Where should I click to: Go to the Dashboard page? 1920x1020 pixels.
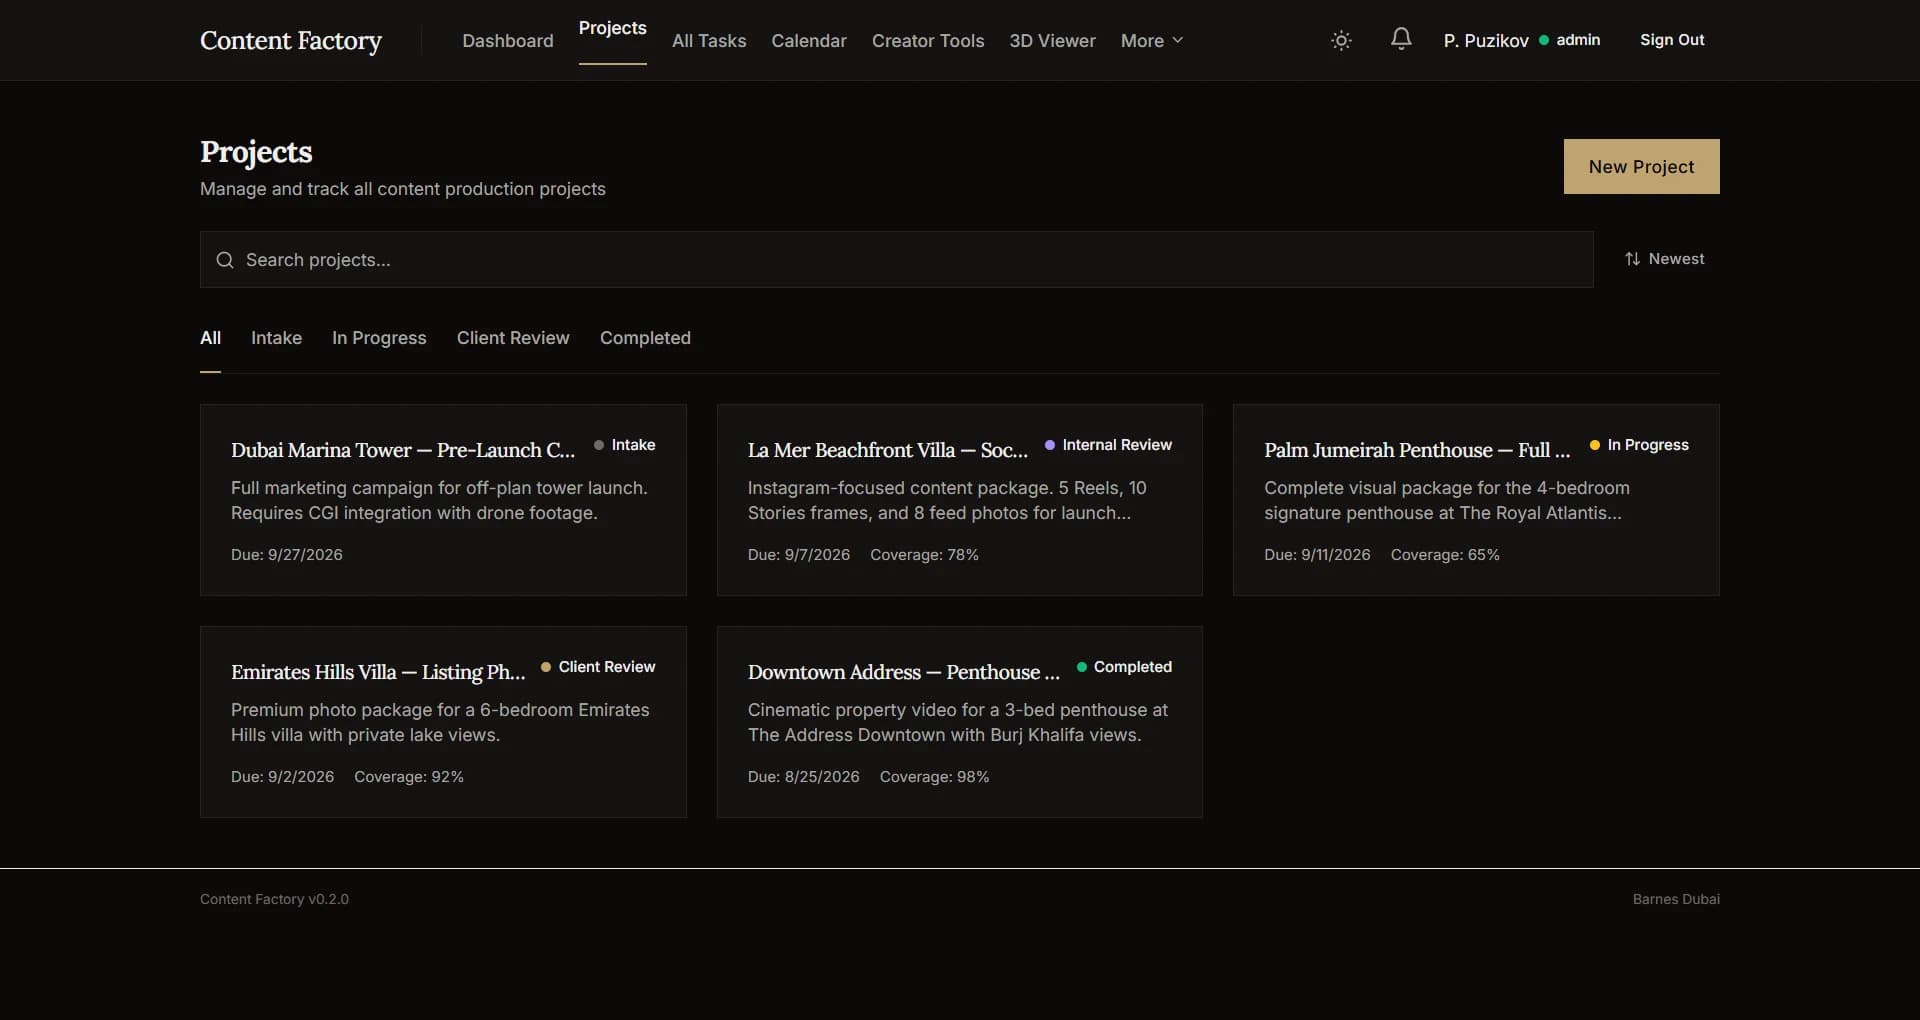coord(508,41)
